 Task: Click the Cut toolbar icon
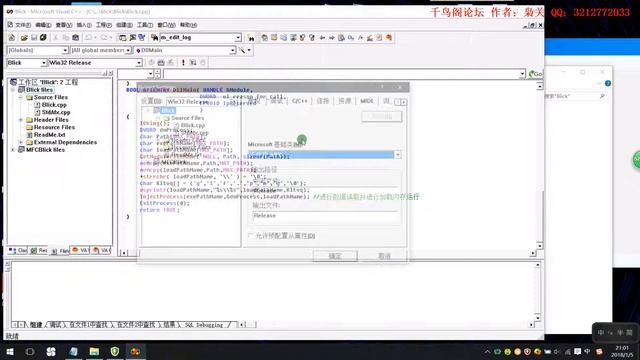pyautogui.click(x=56, y=38)
